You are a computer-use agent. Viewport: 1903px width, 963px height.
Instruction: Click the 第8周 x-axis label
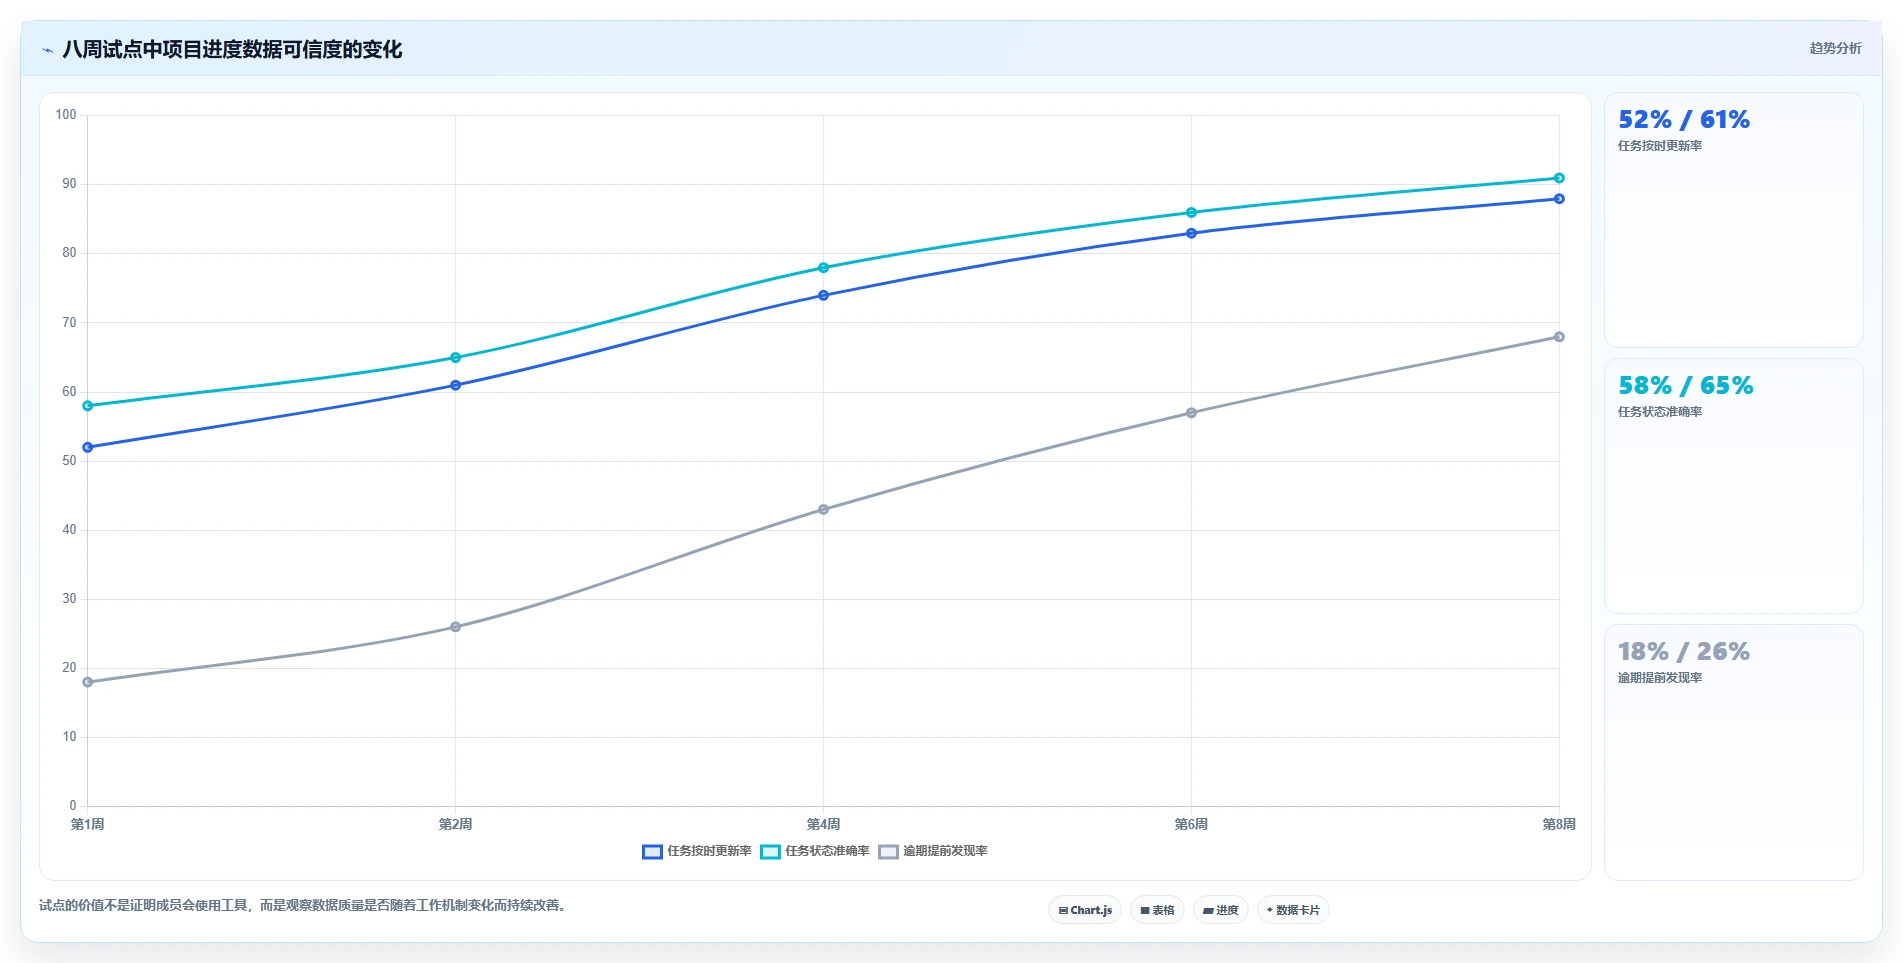point(1559,824)
